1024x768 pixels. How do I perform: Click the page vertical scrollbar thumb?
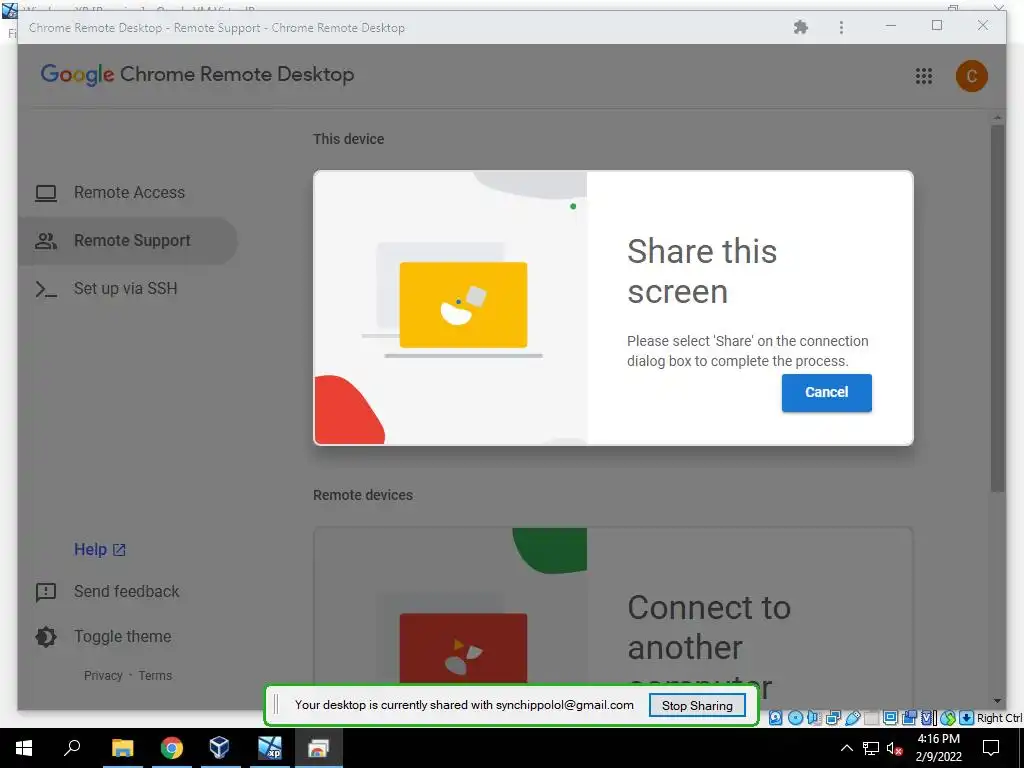(997, 307)
